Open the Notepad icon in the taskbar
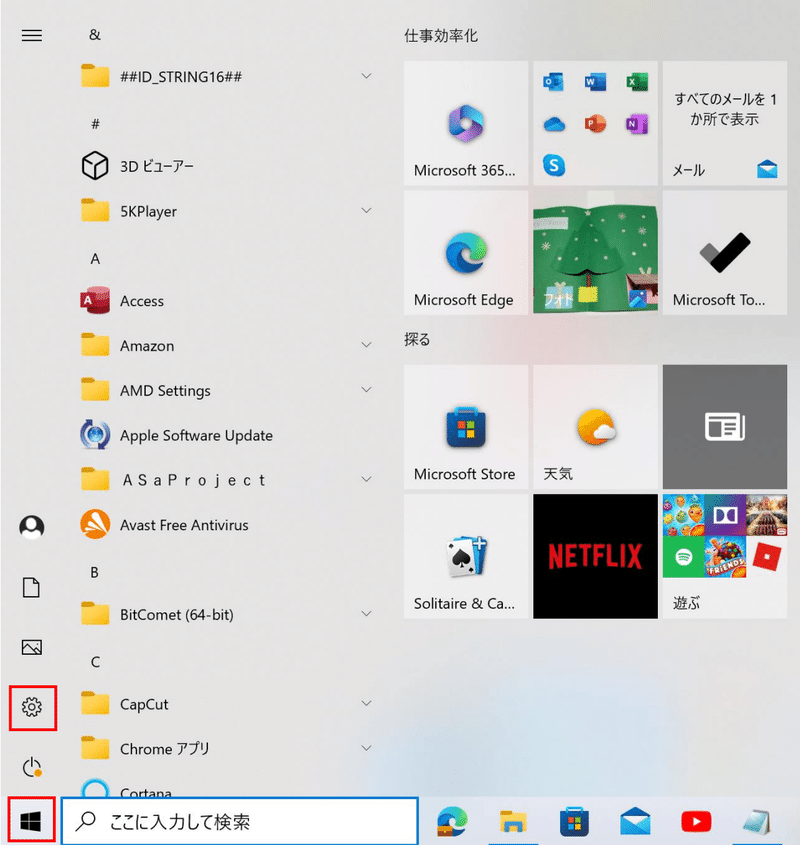The width and height of the screenshot is (800, 845). (x=757, y=822)
